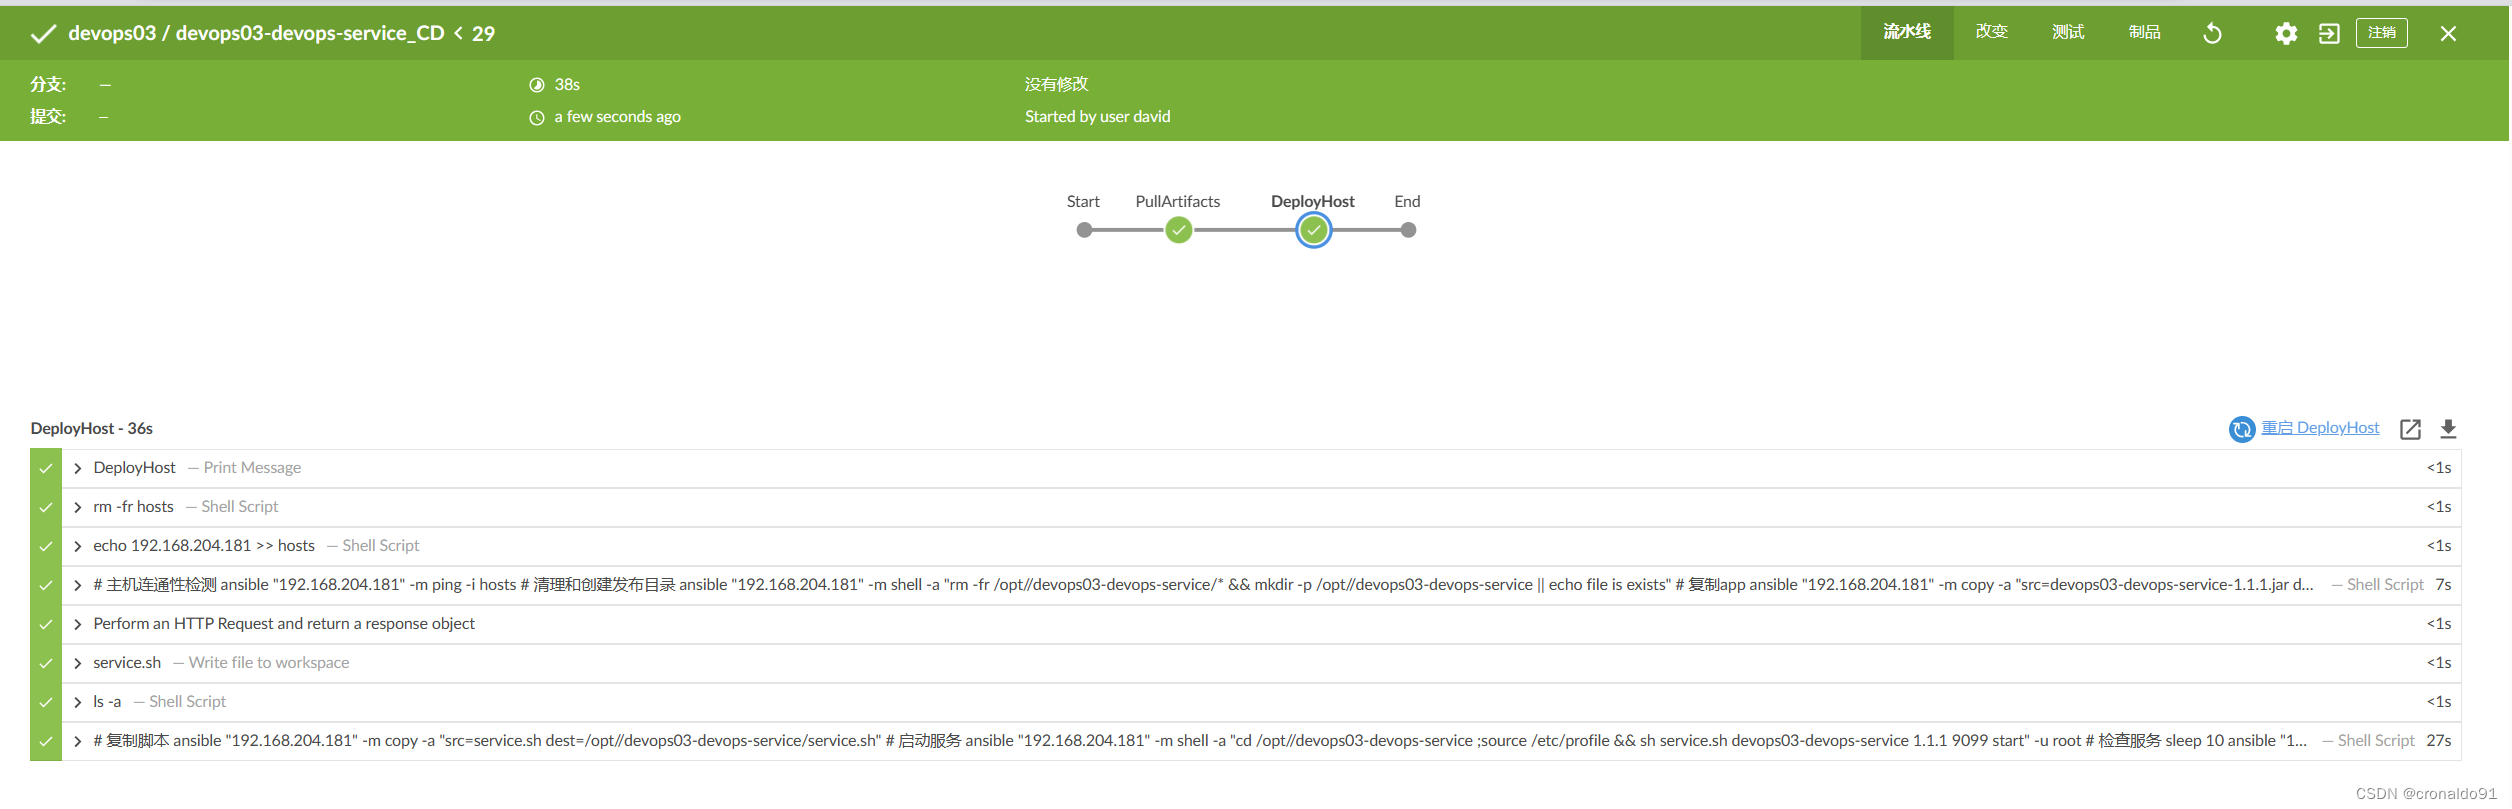Click the devops03 organization link
This screenshot has height=809, width=2512.
pos(112,33)
